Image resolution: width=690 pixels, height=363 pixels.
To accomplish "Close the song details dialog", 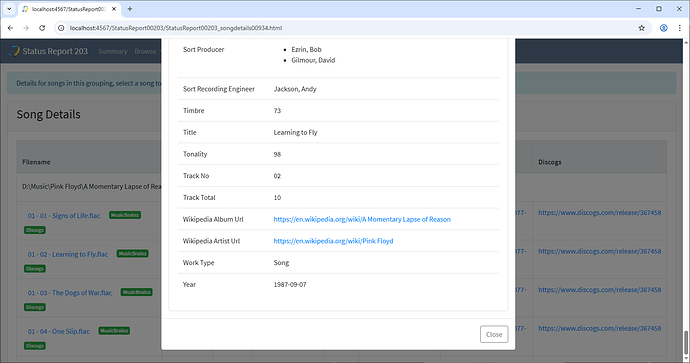I will pos(494,334).
